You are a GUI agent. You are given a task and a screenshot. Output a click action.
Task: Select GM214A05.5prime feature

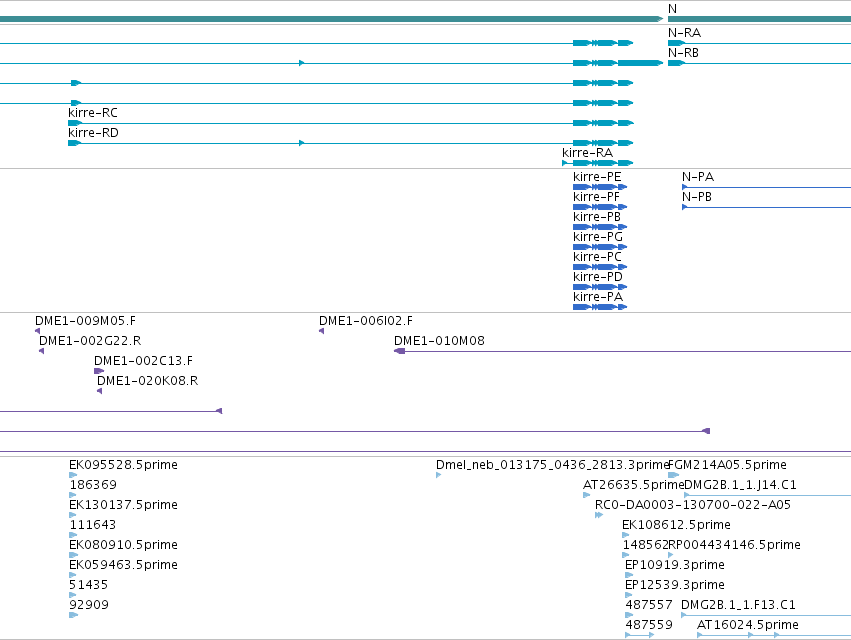(x=727, y=465)
